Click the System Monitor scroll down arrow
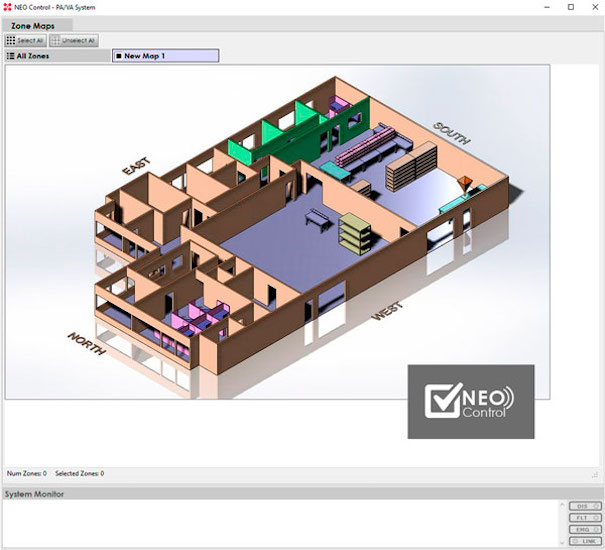Screen dimensions: 605x550 click(x=560, y=541)
